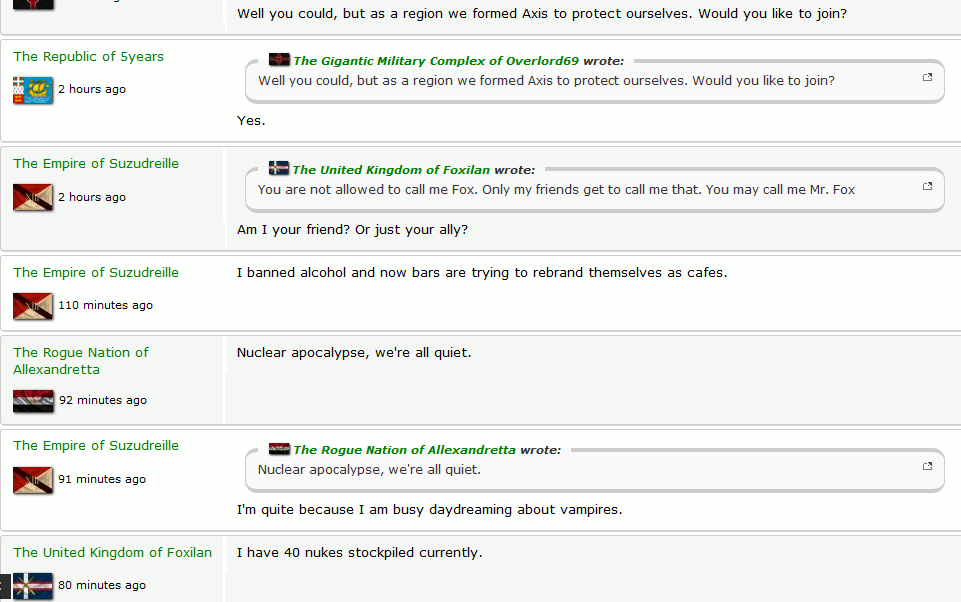Click Suzudreille flag beside 91 minutes ago
The height and width of the screenshot is (602, 961).
[33, 480]
